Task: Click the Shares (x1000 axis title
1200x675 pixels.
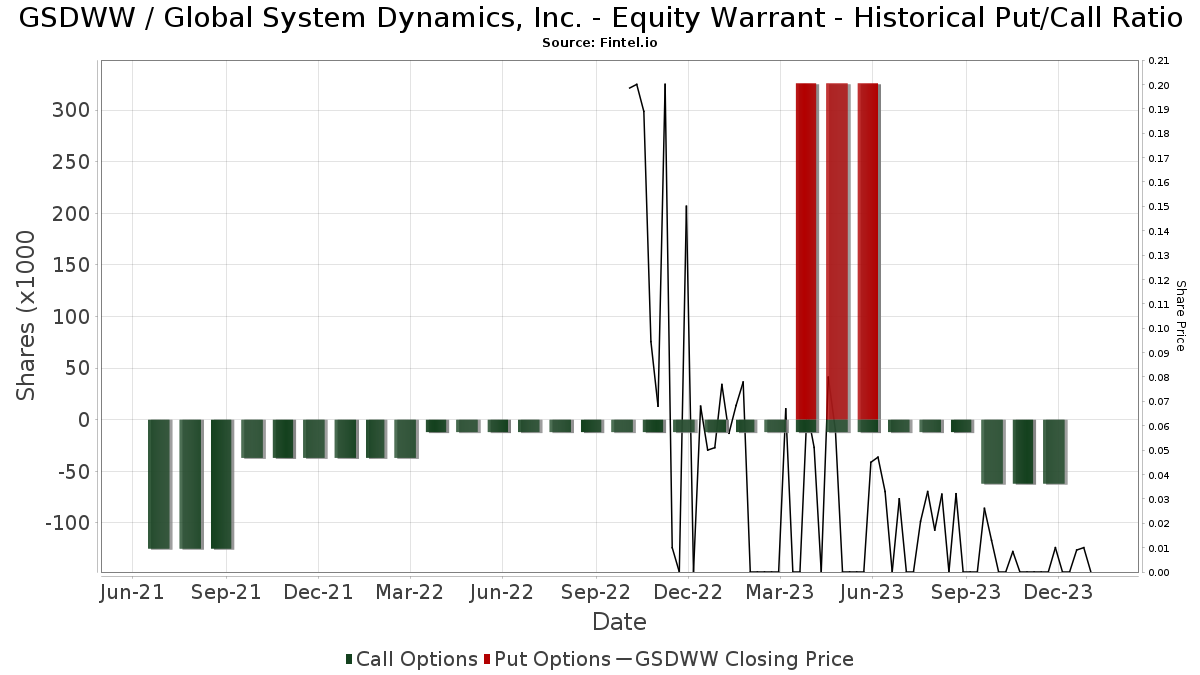Action: [27, 316]
